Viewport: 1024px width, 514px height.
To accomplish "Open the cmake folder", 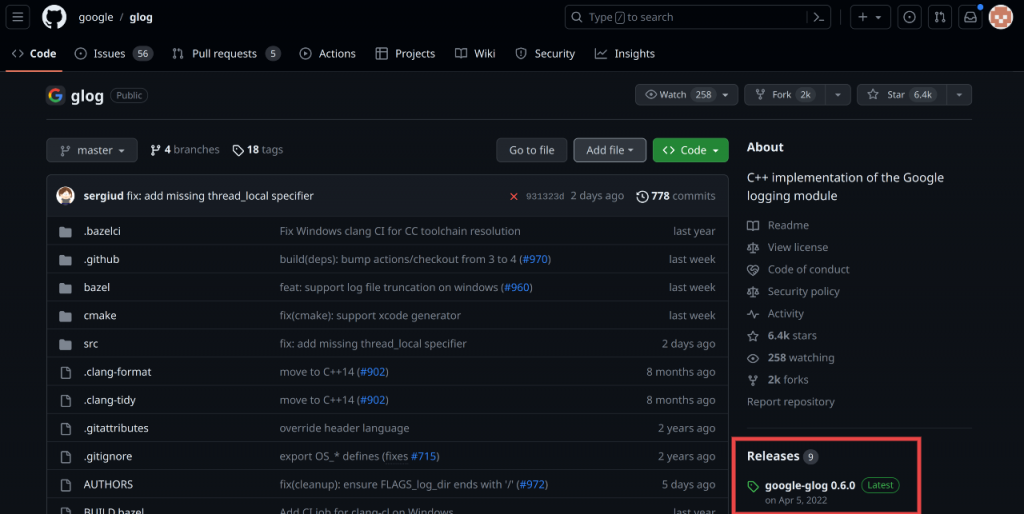I will click(100, 315).
